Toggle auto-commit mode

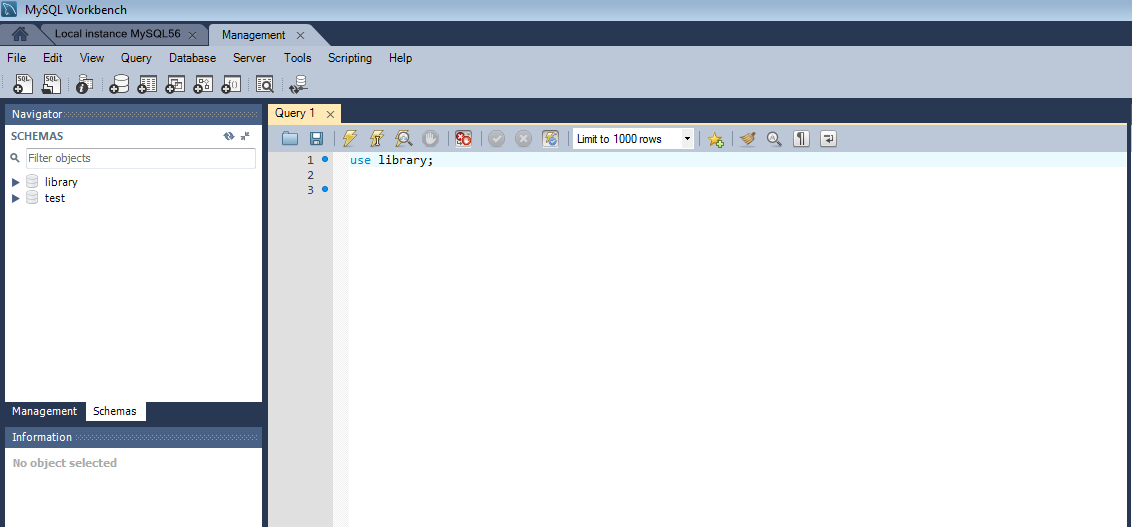550,139
